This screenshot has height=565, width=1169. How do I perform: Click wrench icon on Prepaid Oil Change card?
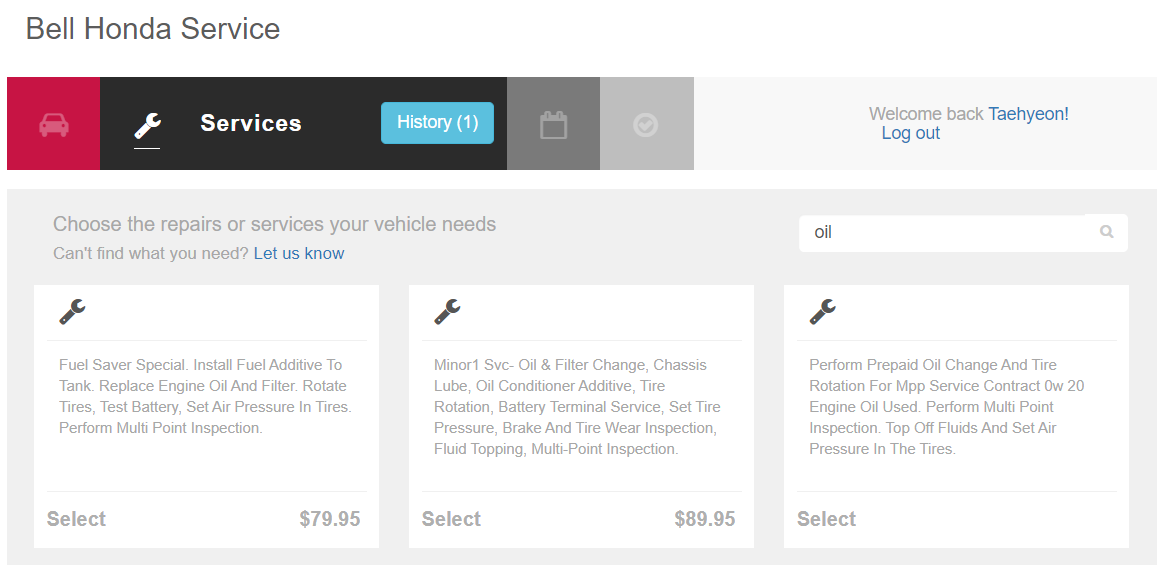pos(822,312)
